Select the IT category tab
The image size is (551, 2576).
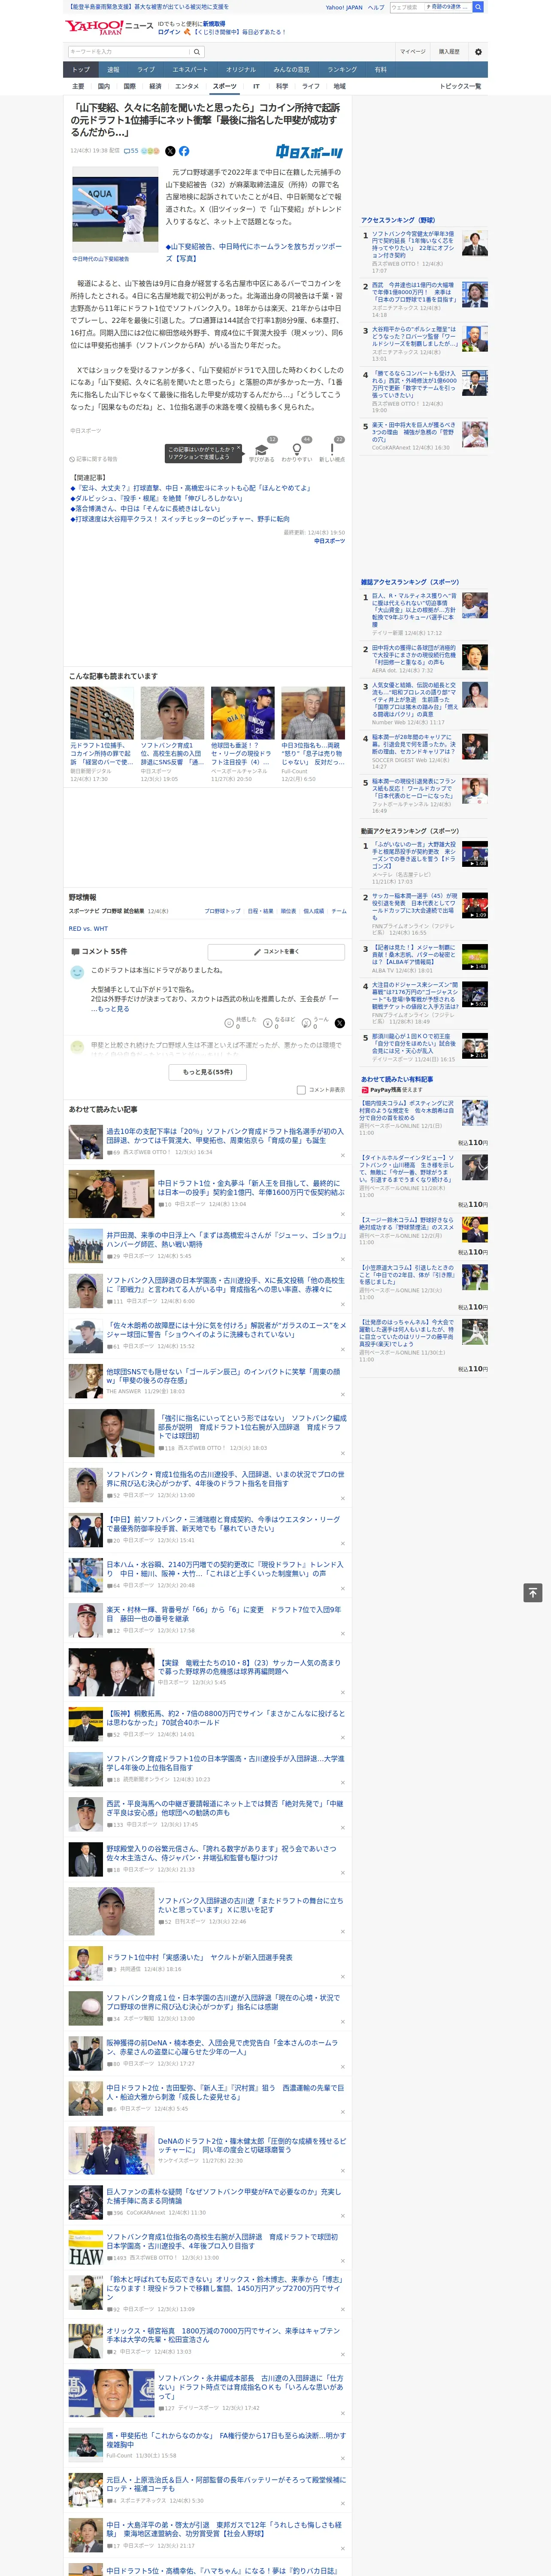pyautogui.click(x=256, y=86)
